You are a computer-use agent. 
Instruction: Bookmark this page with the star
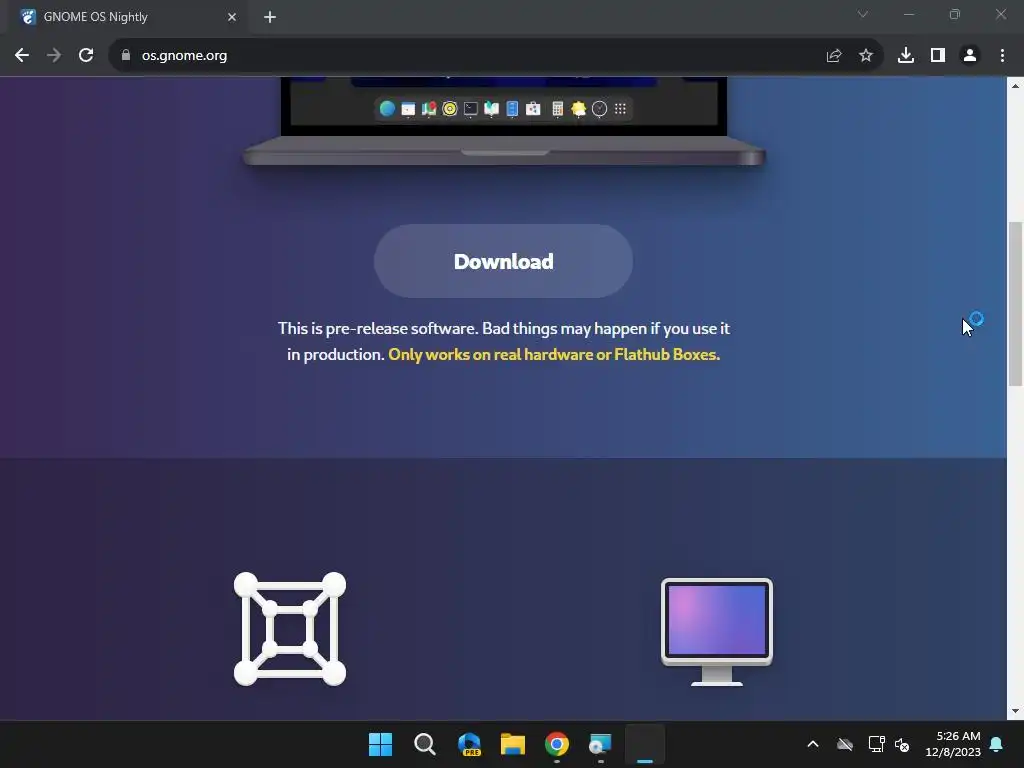tap(866, 56)
